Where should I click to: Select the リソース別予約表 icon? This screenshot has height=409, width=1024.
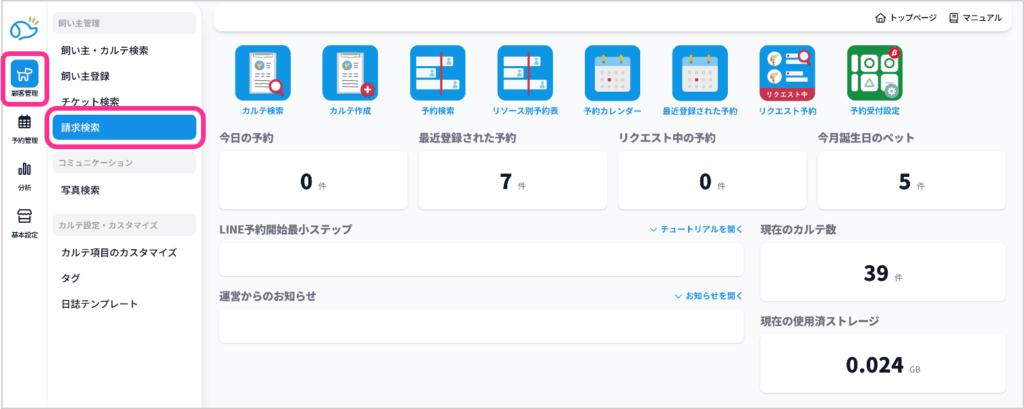[x=525, y=73]
